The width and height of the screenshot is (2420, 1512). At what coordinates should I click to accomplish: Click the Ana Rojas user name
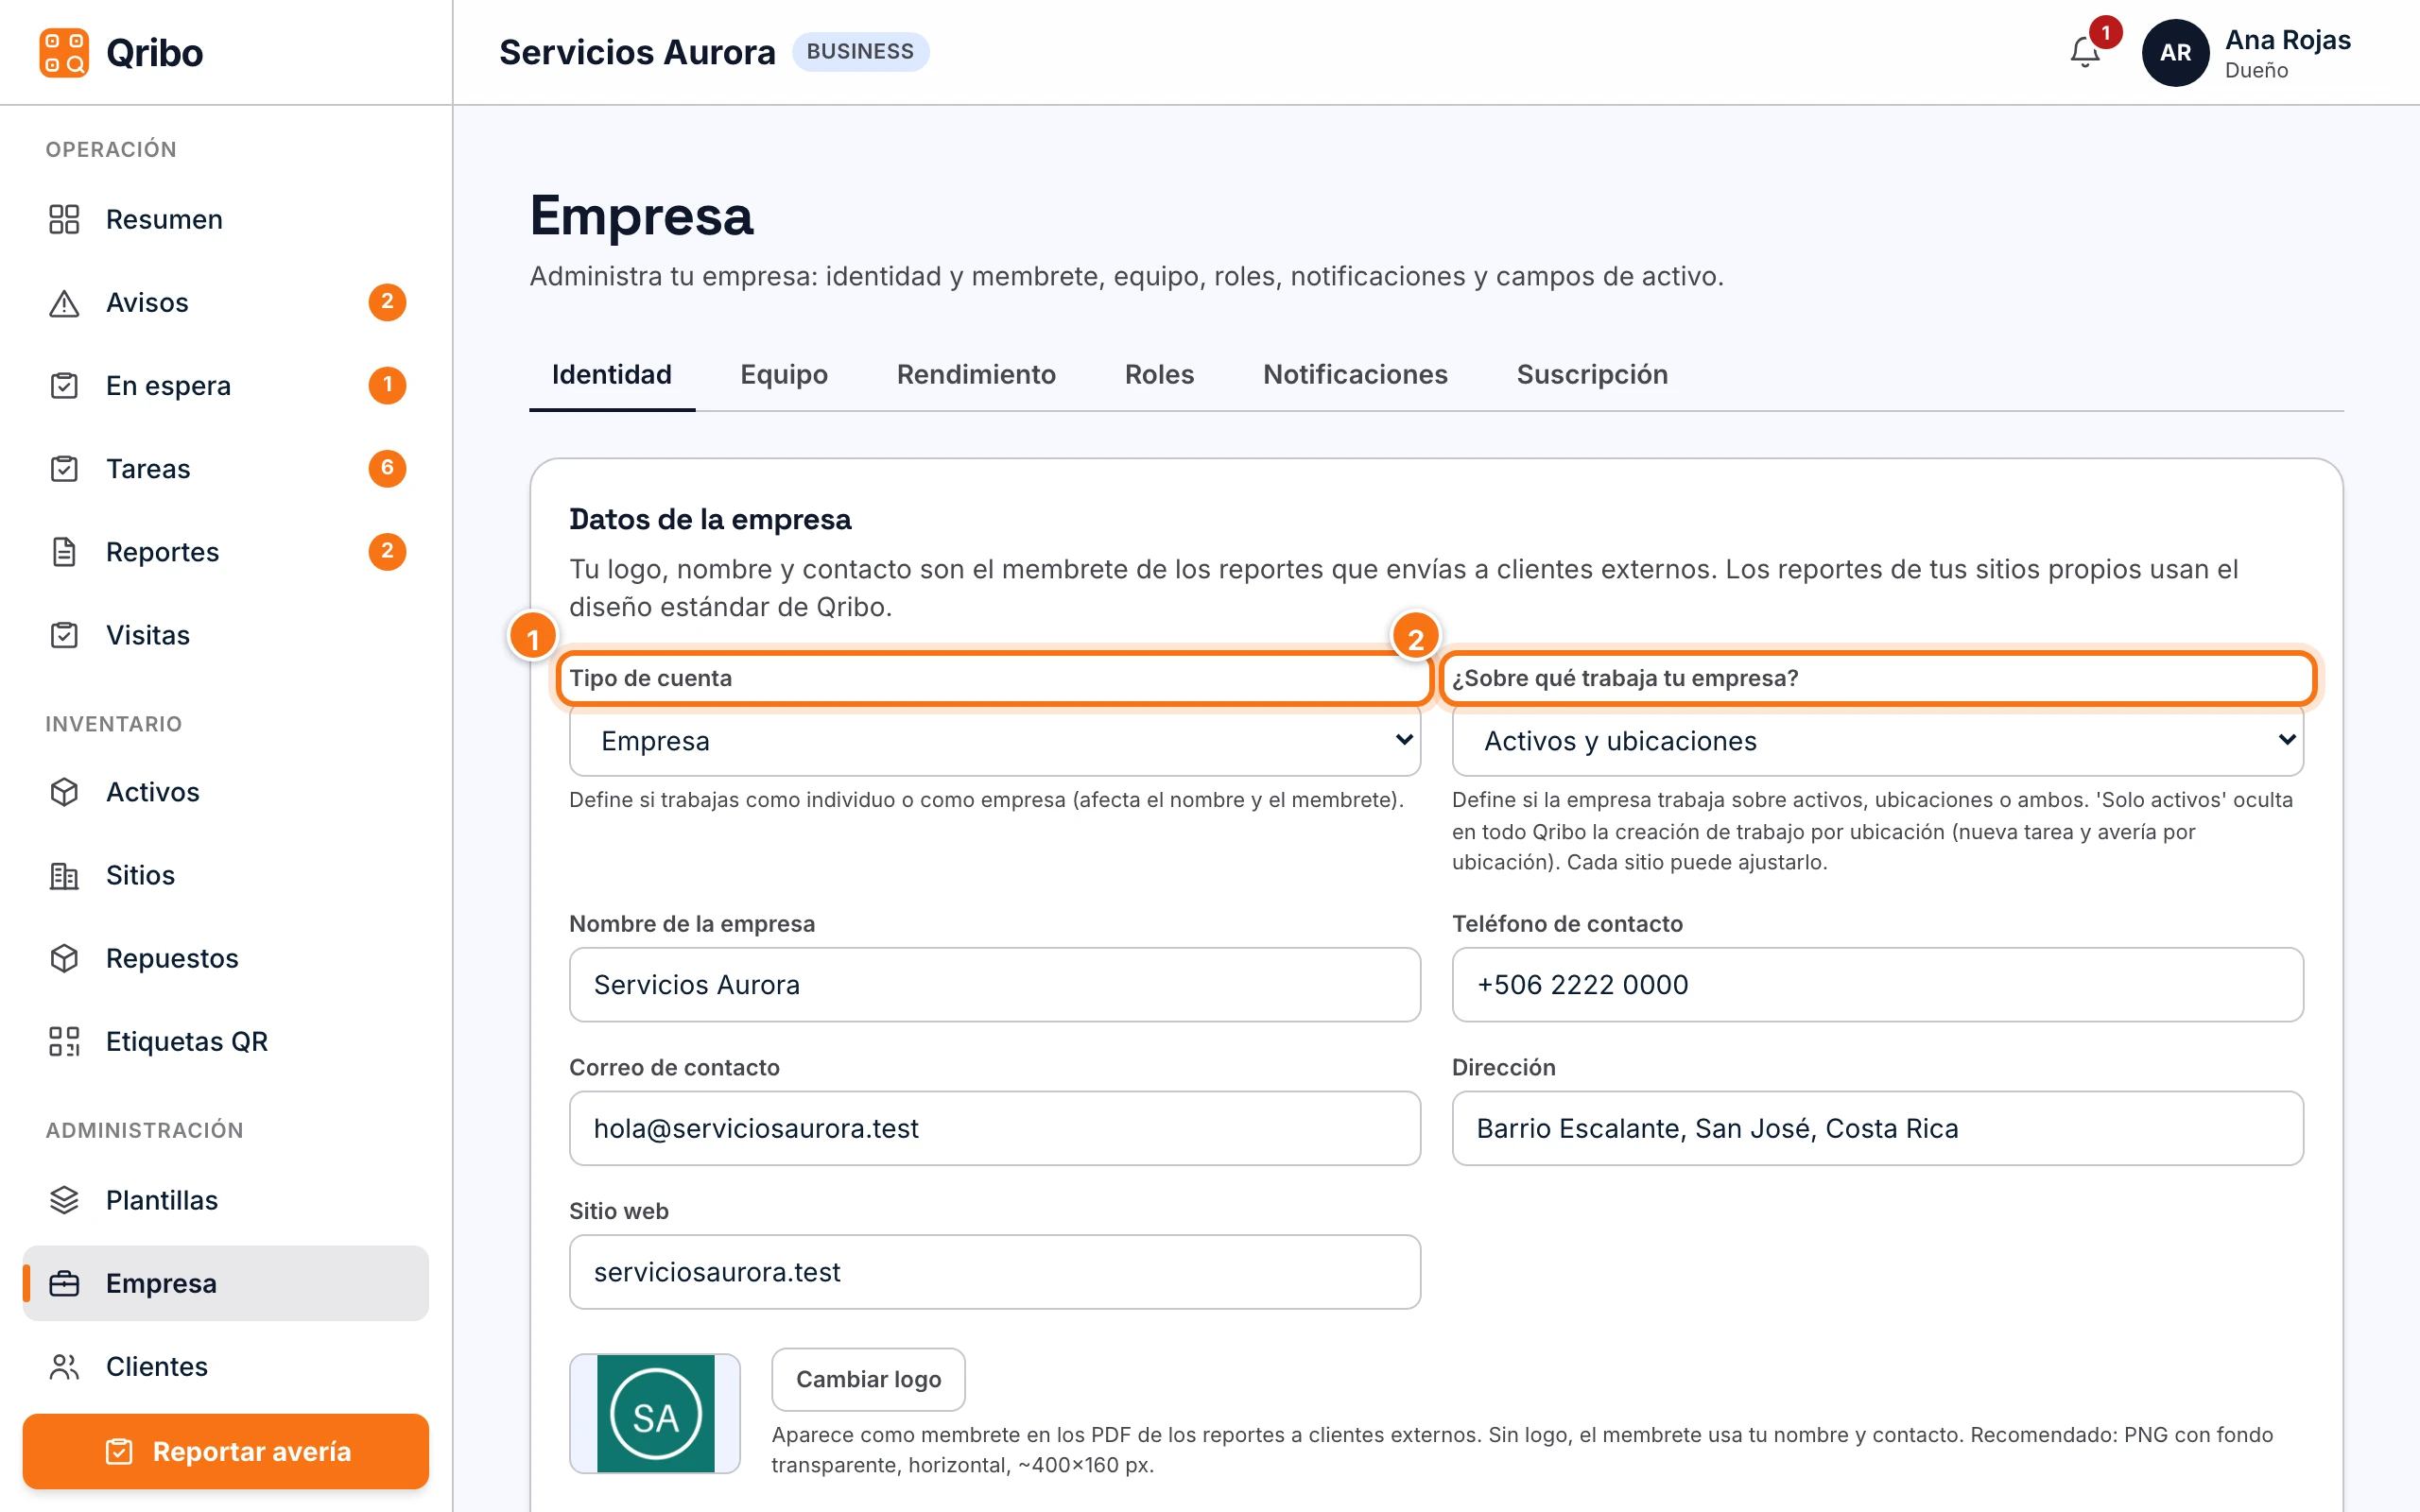2287,39
